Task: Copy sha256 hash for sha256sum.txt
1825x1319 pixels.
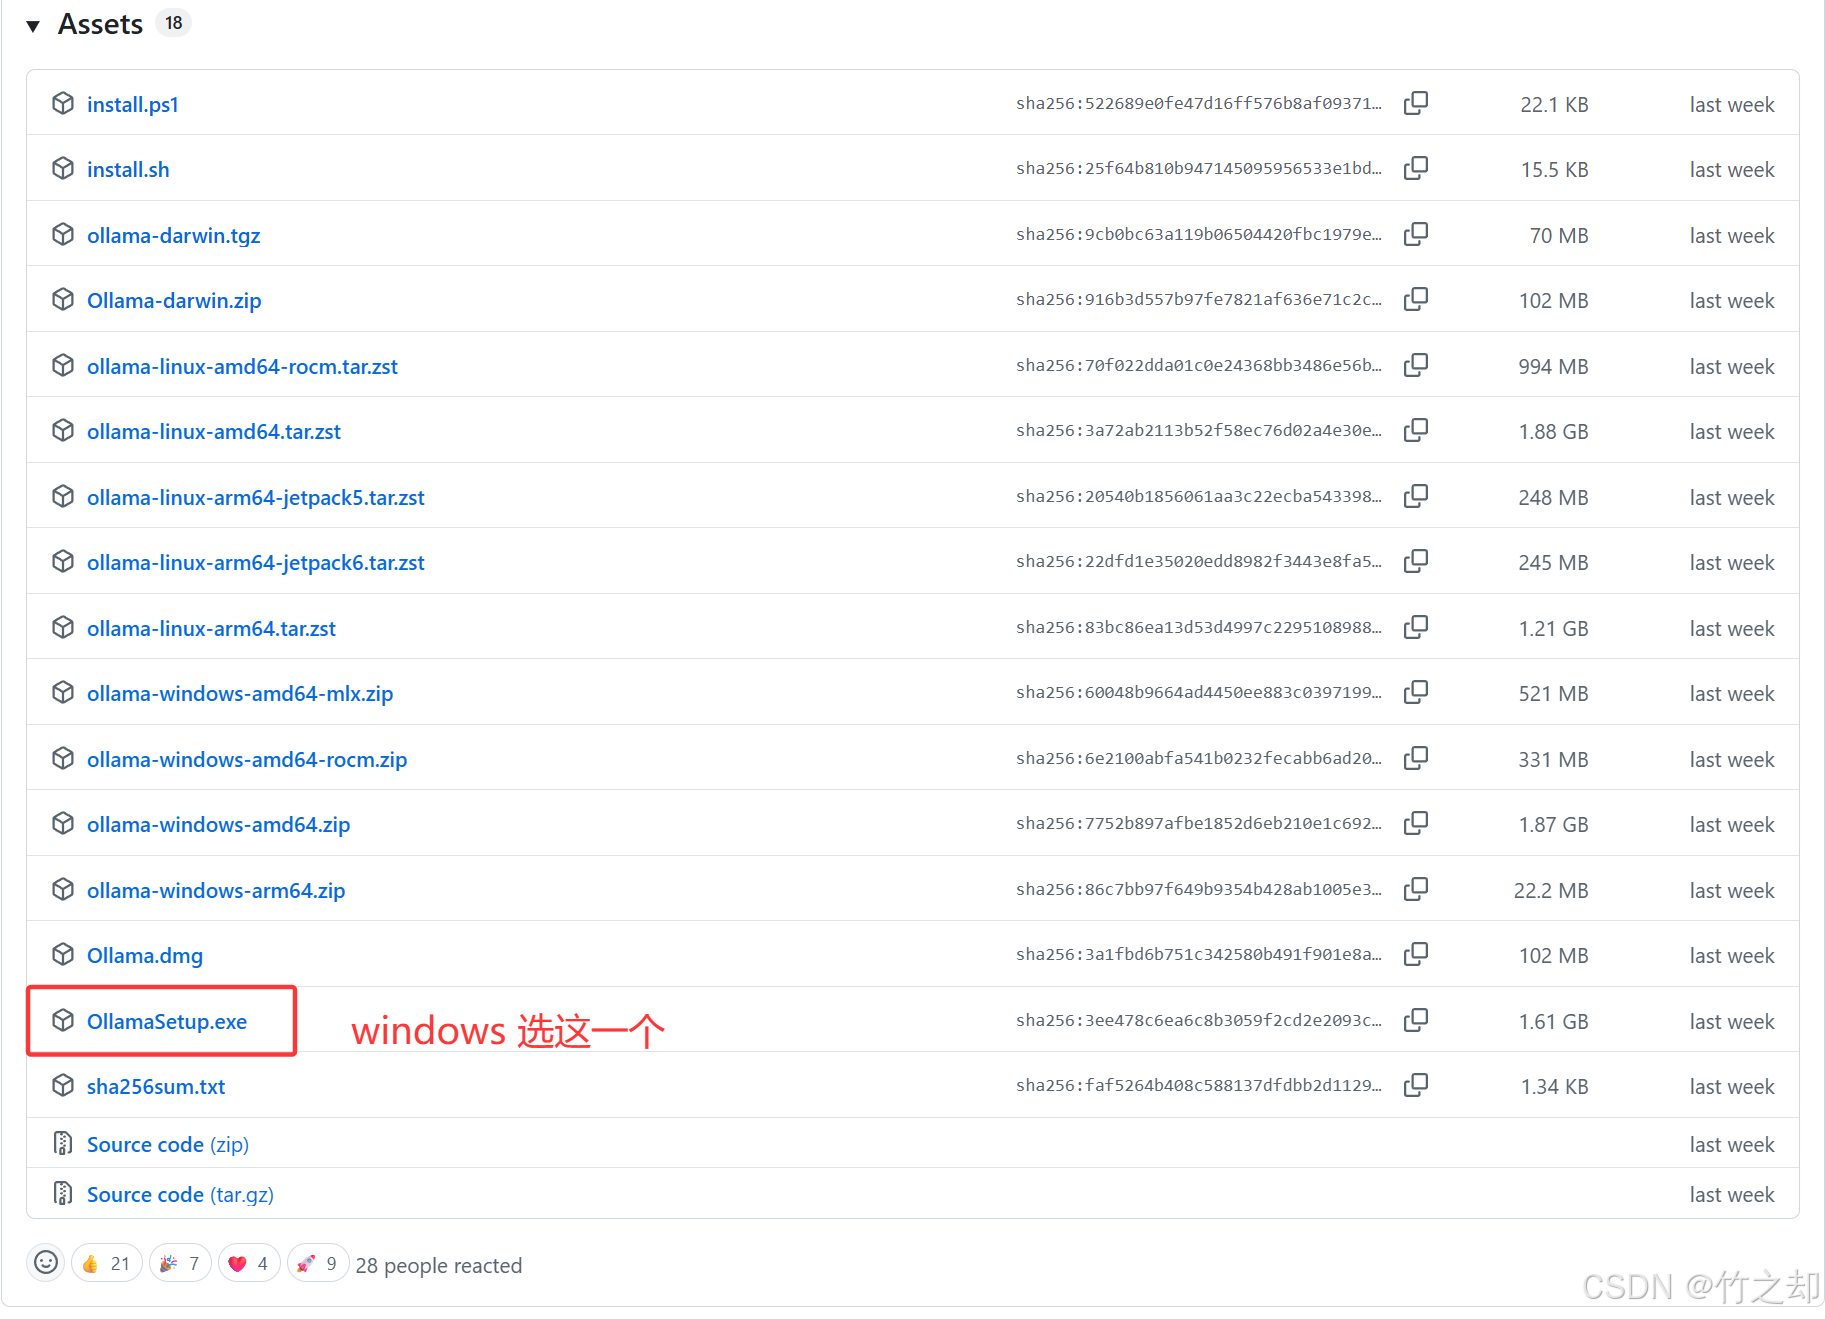Action: pyautogui.click(x=1416, y=1085)
